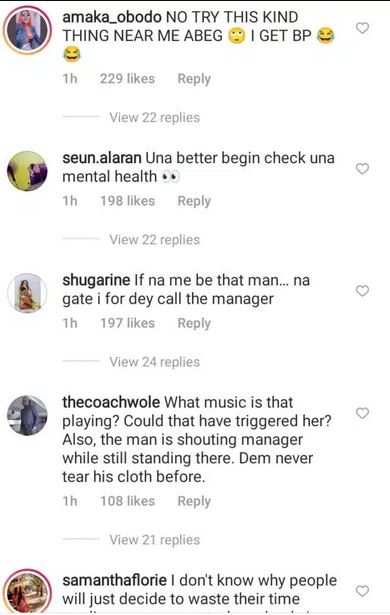Screen dimensions: 390x615
Task: Expand 22 replies under seun.alaran's comment
Action: tap(155, 240)
